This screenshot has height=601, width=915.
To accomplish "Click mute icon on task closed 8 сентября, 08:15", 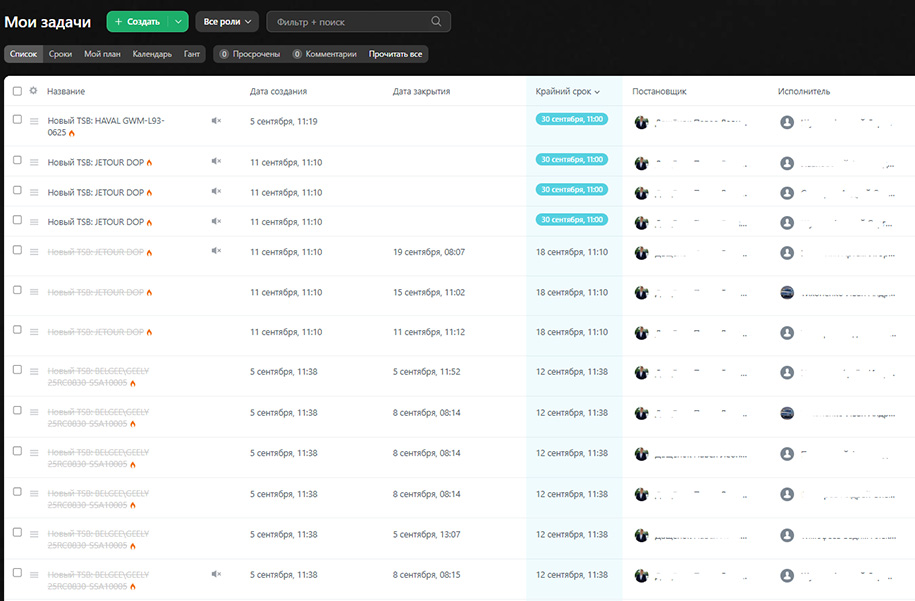I will 216,574.
